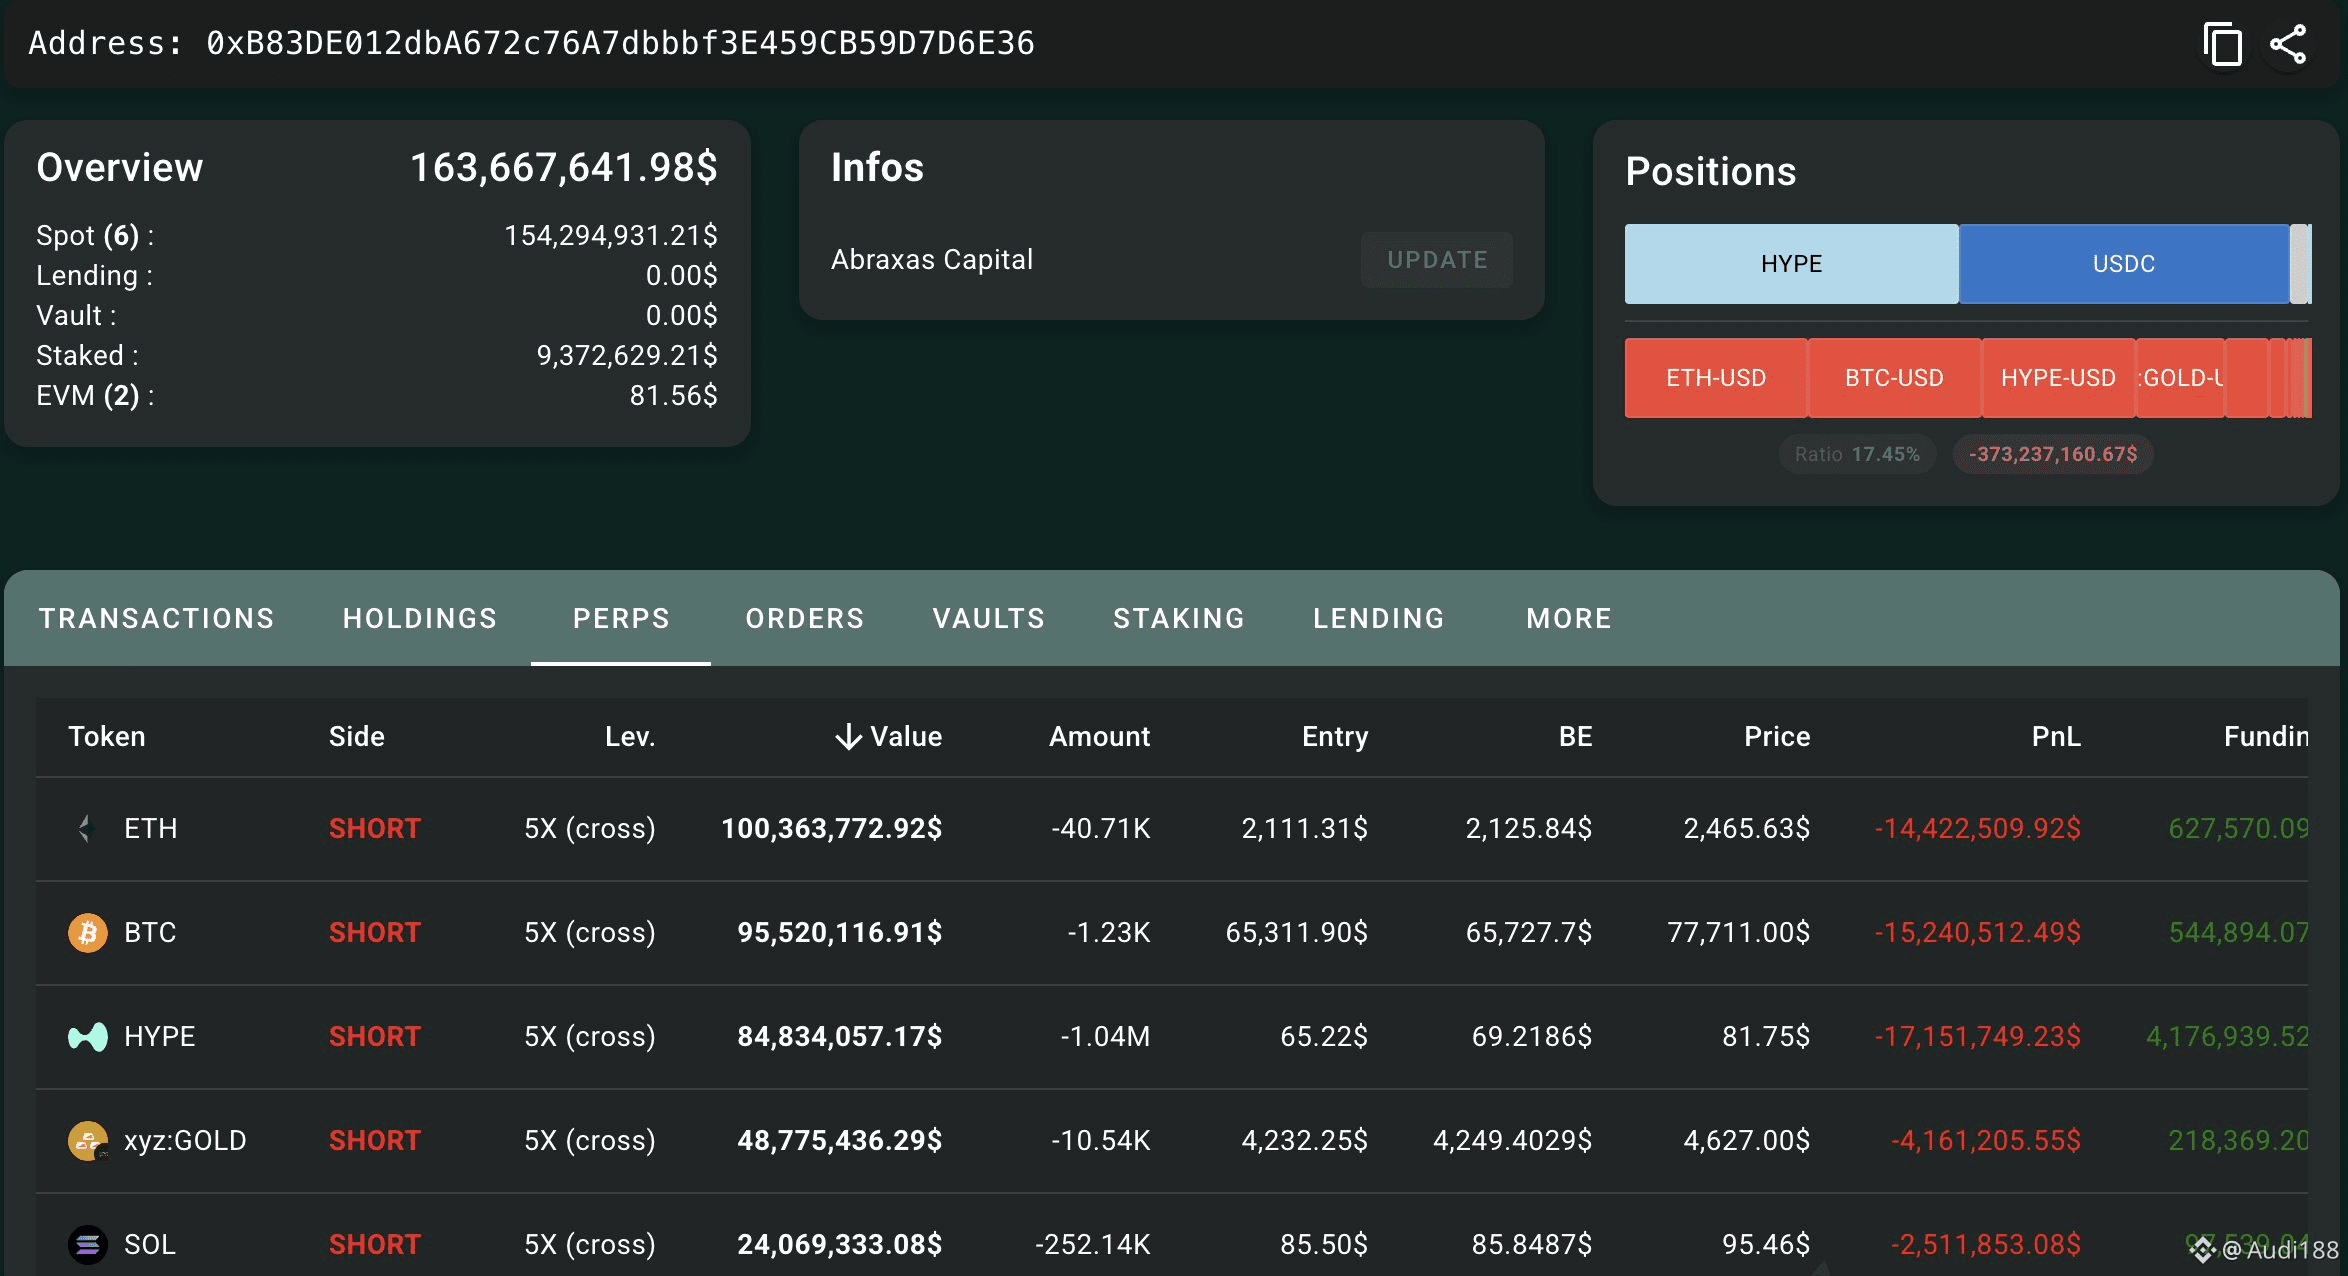The width and height of the screenshot is (2348, 1276).
Task: Click the SOL token icon
Action: (x=87, y=1245)
